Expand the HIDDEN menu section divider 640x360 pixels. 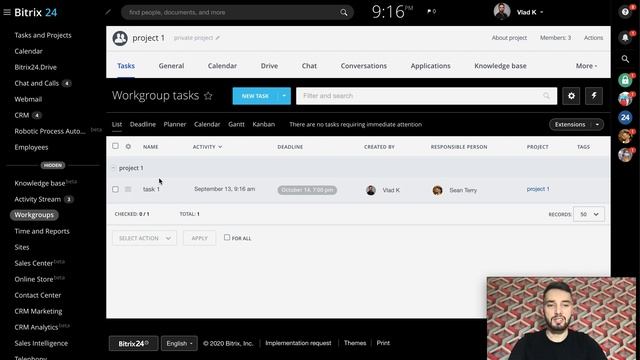53,165
